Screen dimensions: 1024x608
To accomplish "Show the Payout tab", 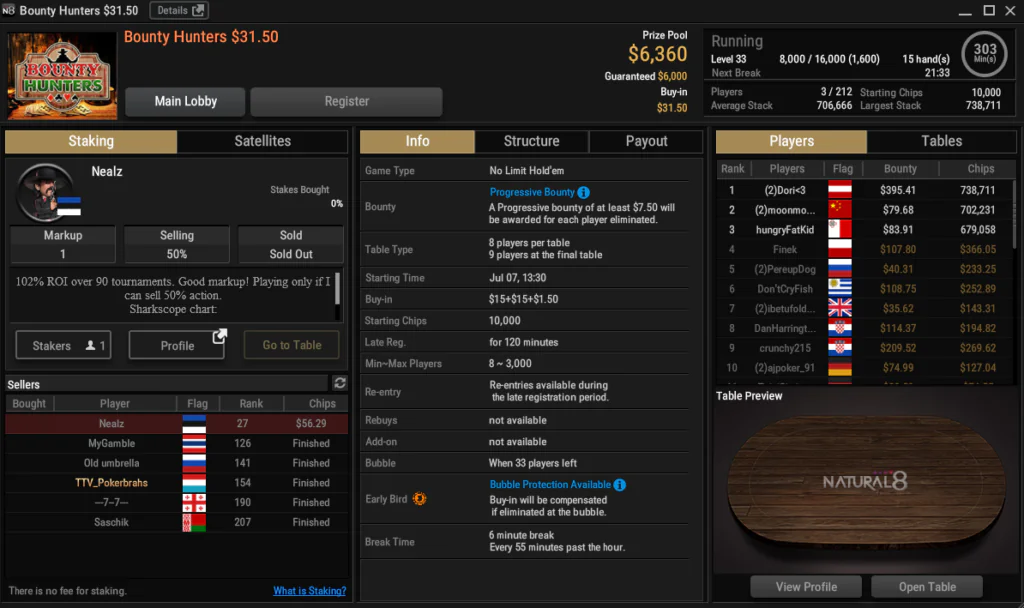I will pos(646,141).
